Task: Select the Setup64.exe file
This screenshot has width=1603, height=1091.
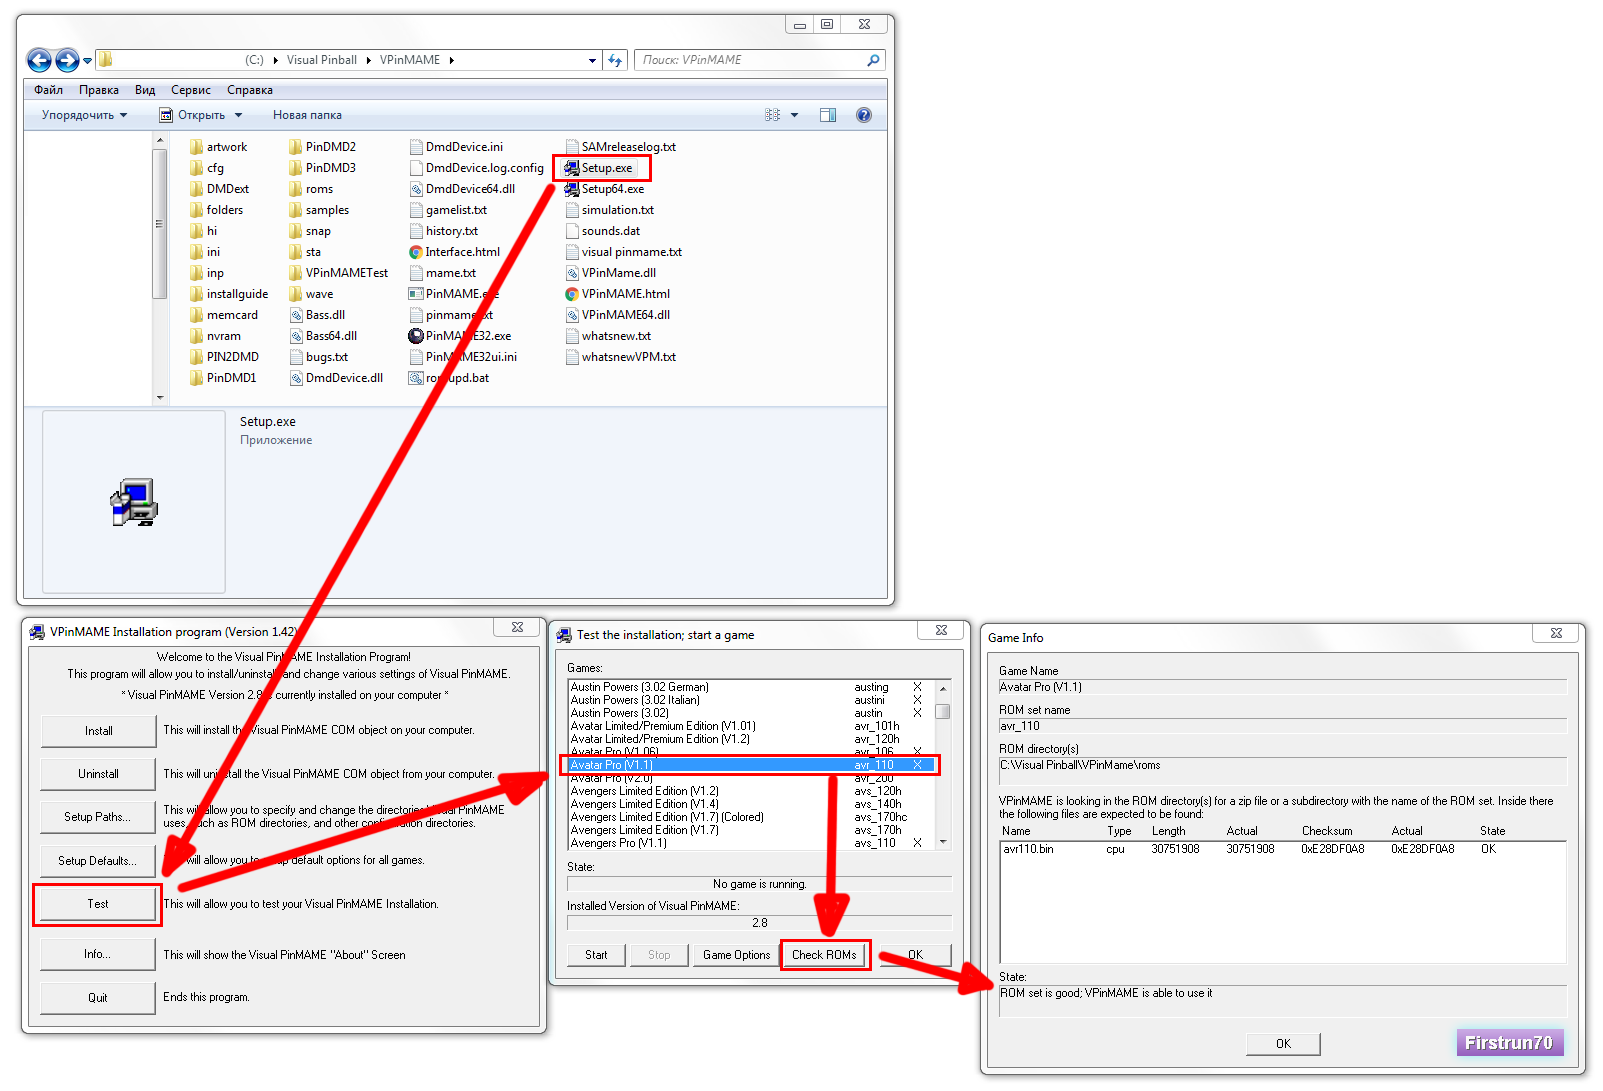Action: point(605,189)
